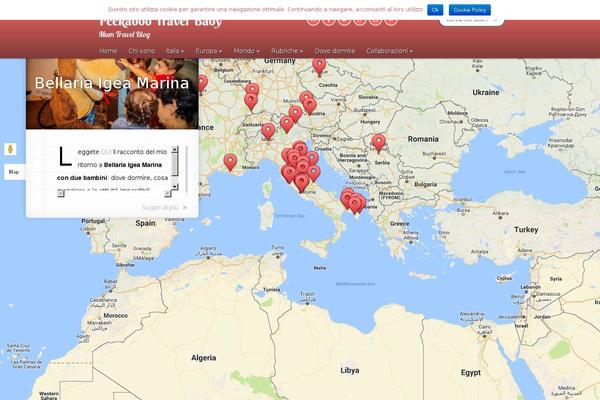600x400 pixels.
Task: Click the Greece label on the map
Action: 399,224
